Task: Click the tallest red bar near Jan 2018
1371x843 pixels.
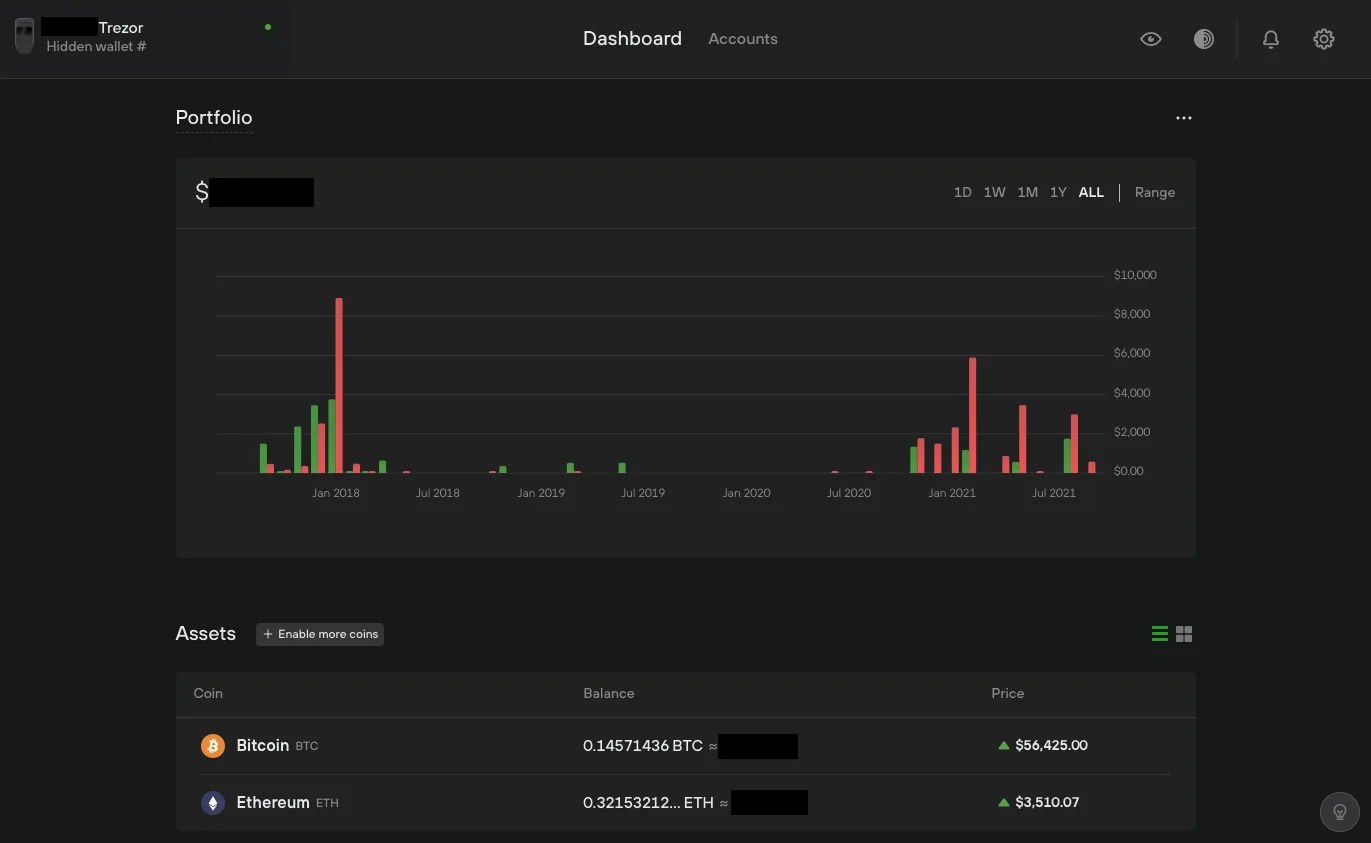Action: tap(339, 385)
